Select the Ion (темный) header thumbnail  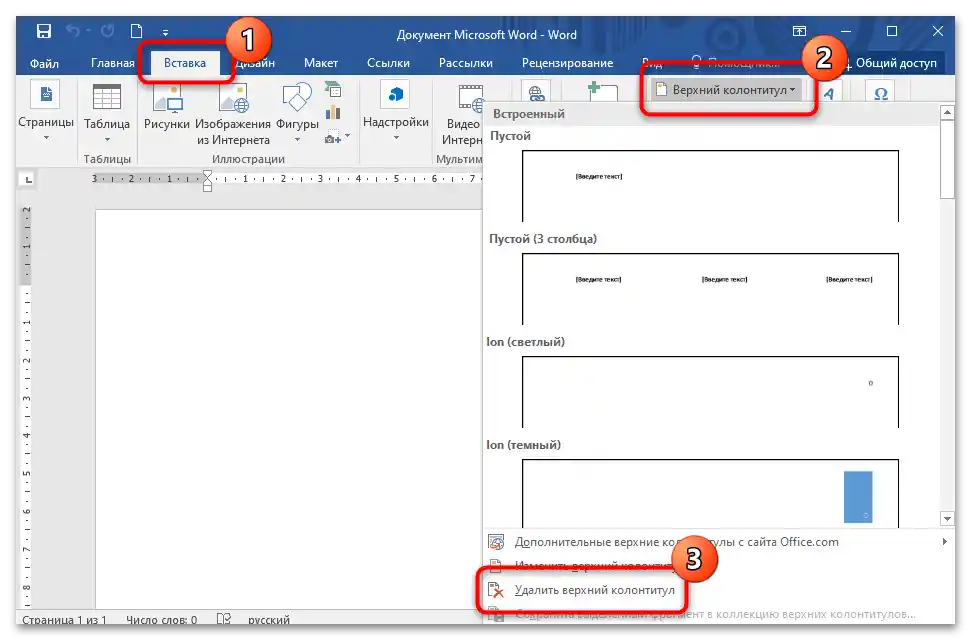click(710, 491)
